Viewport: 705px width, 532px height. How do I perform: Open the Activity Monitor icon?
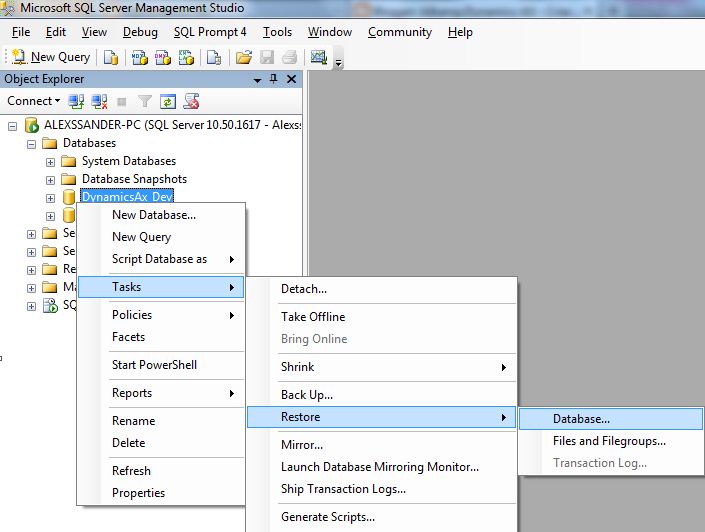tap(318, 58)
